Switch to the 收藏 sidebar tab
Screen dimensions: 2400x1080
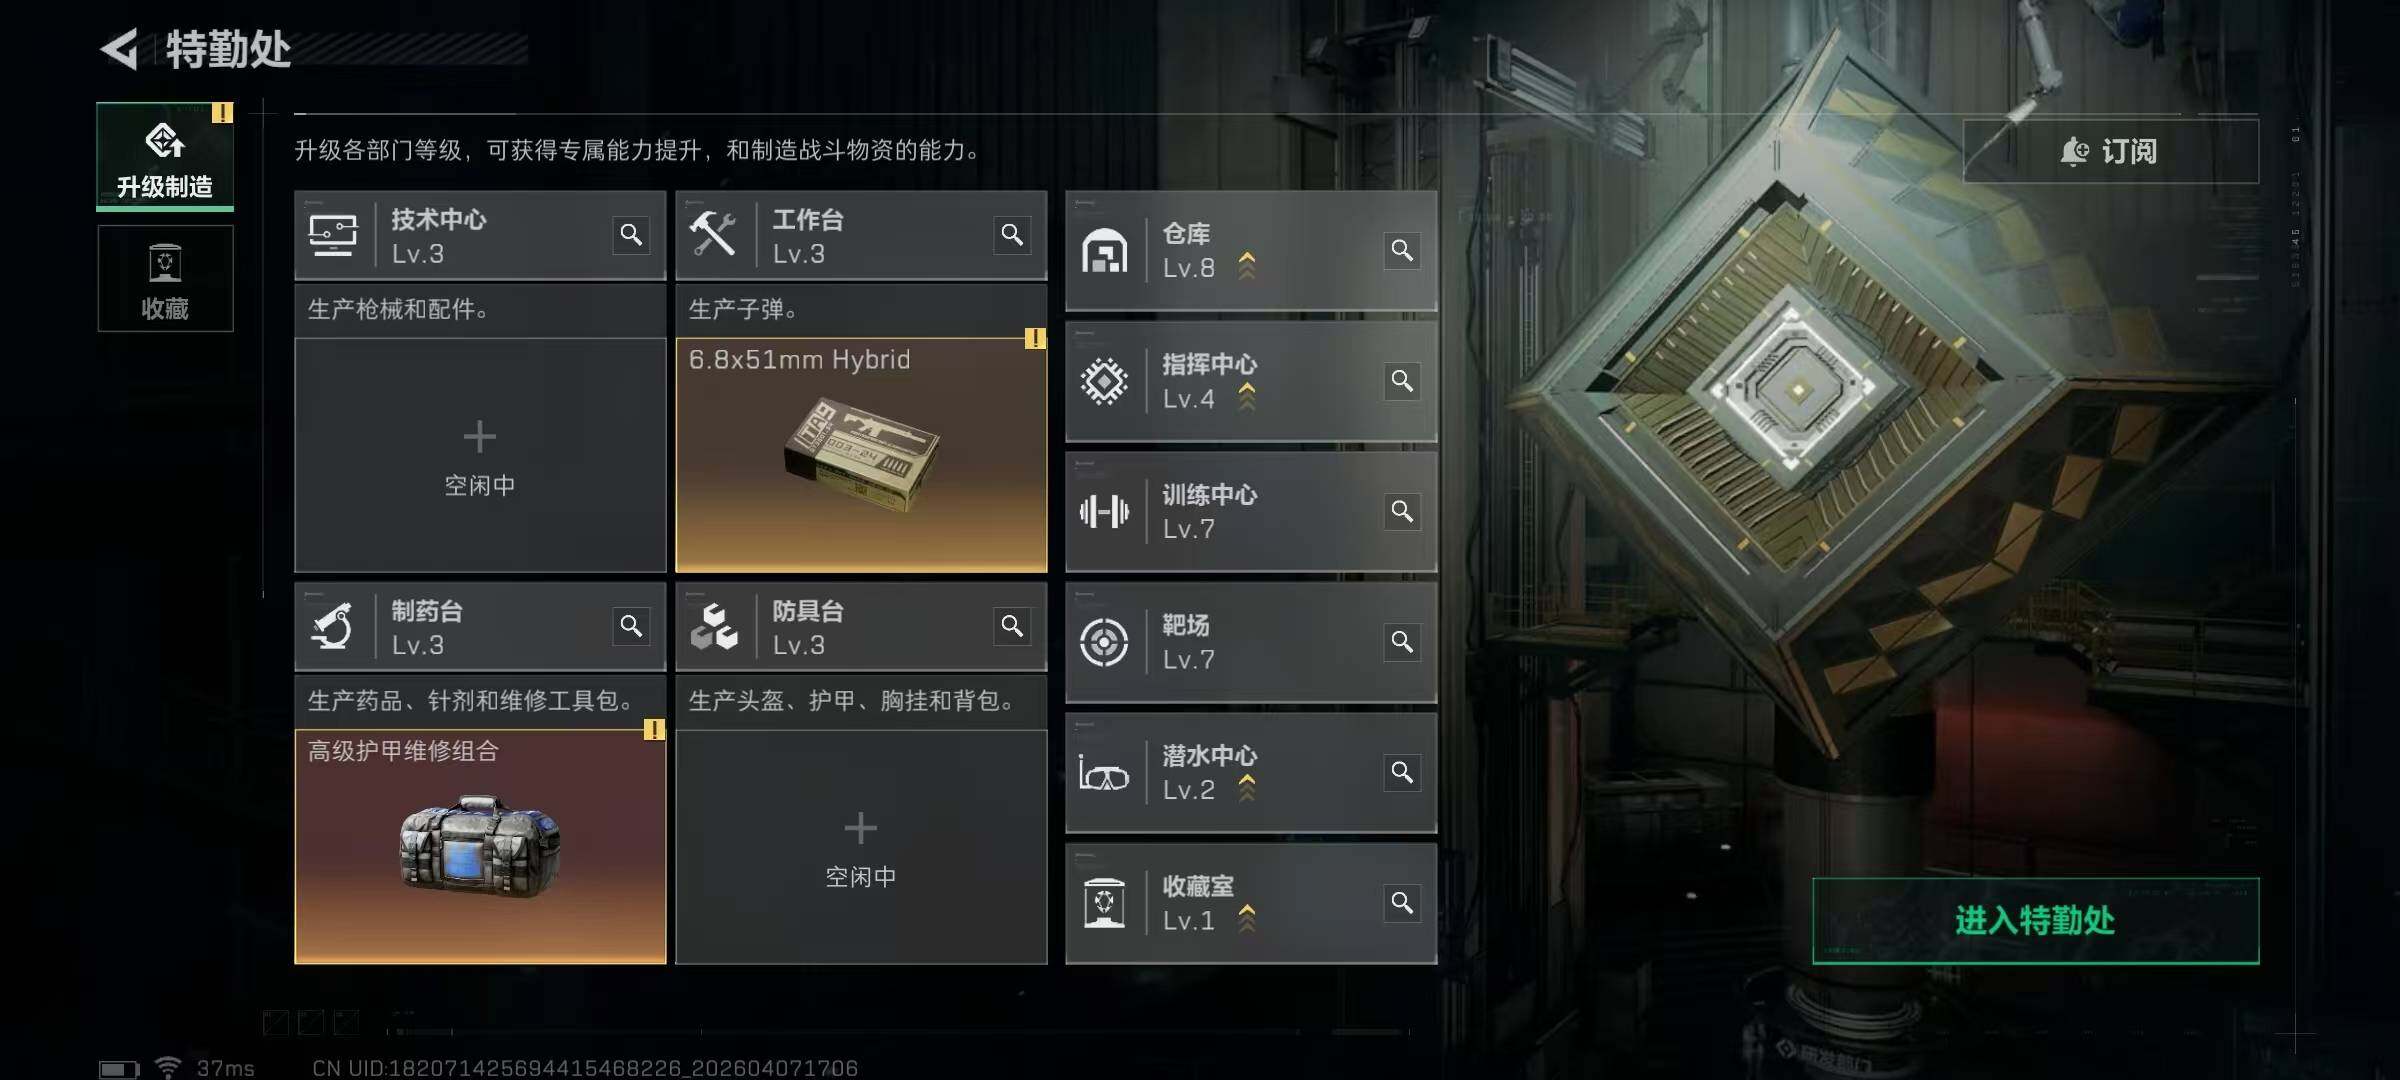[165, 278]
